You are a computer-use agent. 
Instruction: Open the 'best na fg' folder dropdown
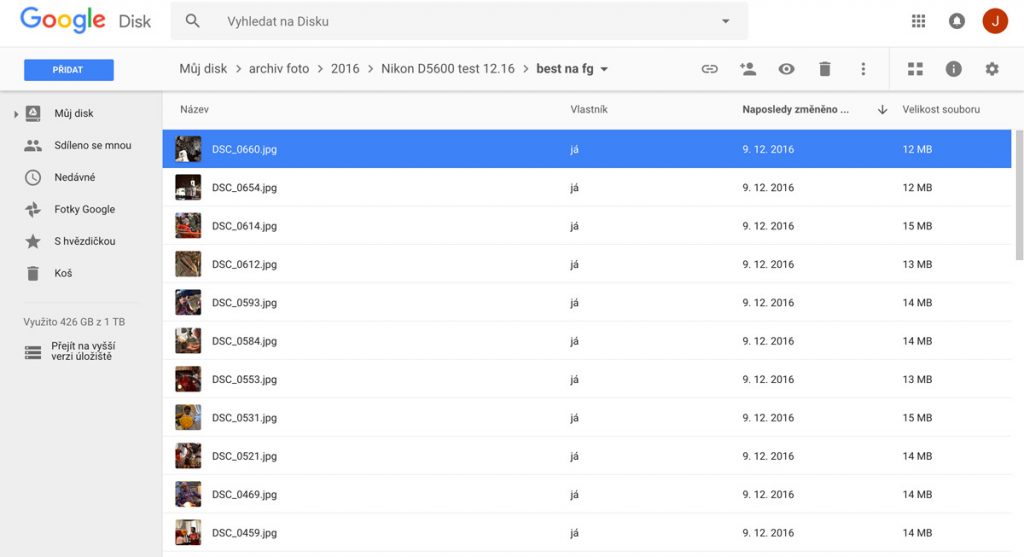[604, 70]
